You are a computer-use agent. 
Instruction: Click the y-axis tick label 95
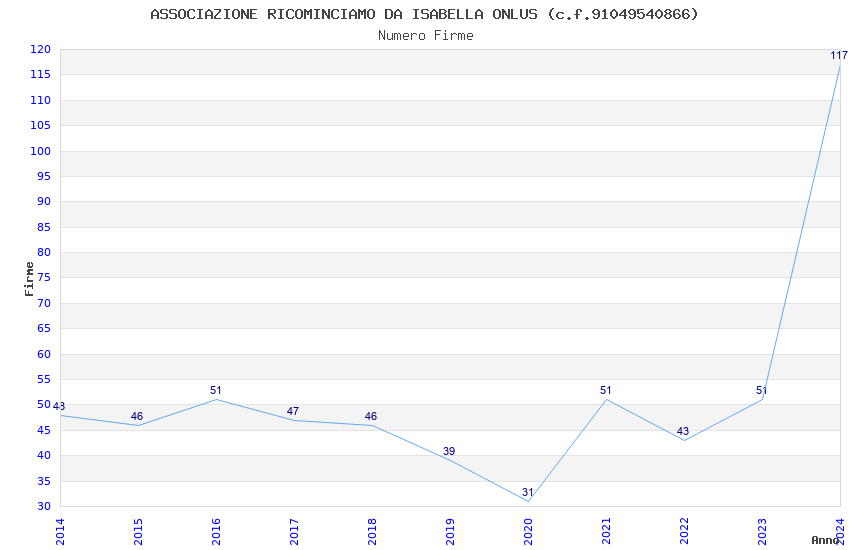click(44, 176)
